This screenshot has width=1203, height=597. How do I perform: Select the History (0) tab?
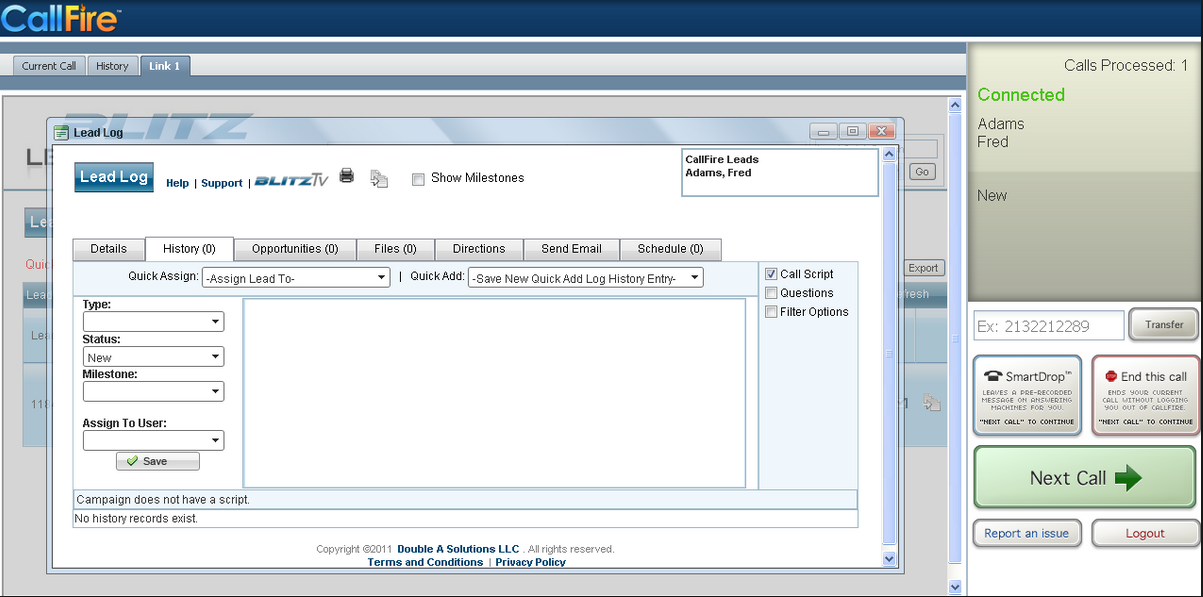point(189,249)
